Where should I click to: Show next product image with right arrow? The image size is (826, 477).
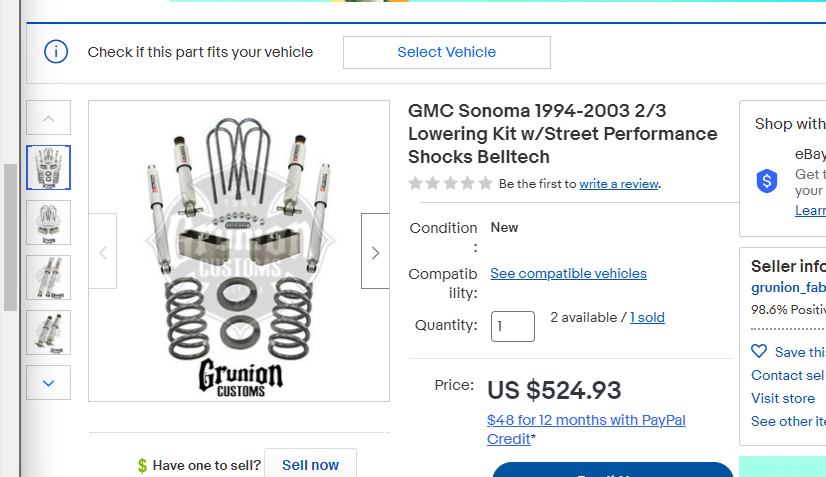[375, 252]
